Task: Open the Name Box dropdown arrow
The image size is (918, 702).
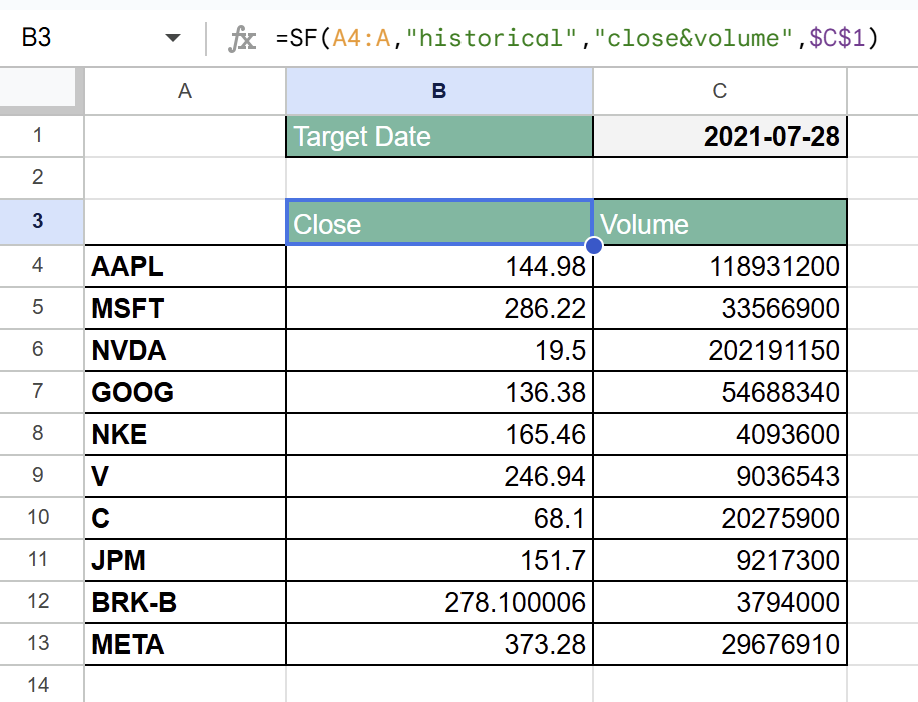Action: (x=172, y=38)
